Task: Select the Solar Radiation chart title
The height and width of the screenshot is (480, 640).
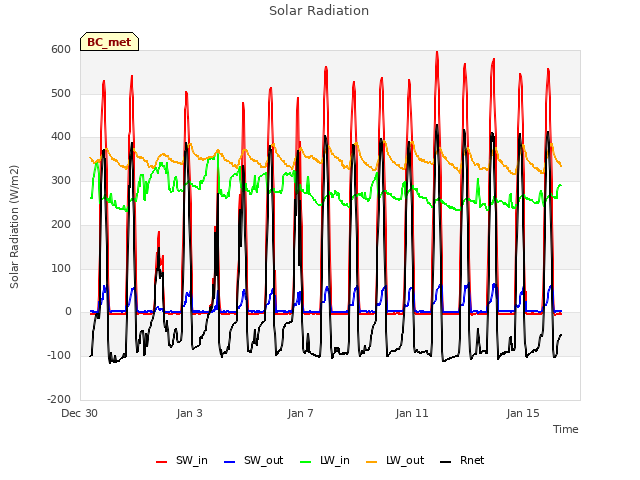Action: (319, 11)
